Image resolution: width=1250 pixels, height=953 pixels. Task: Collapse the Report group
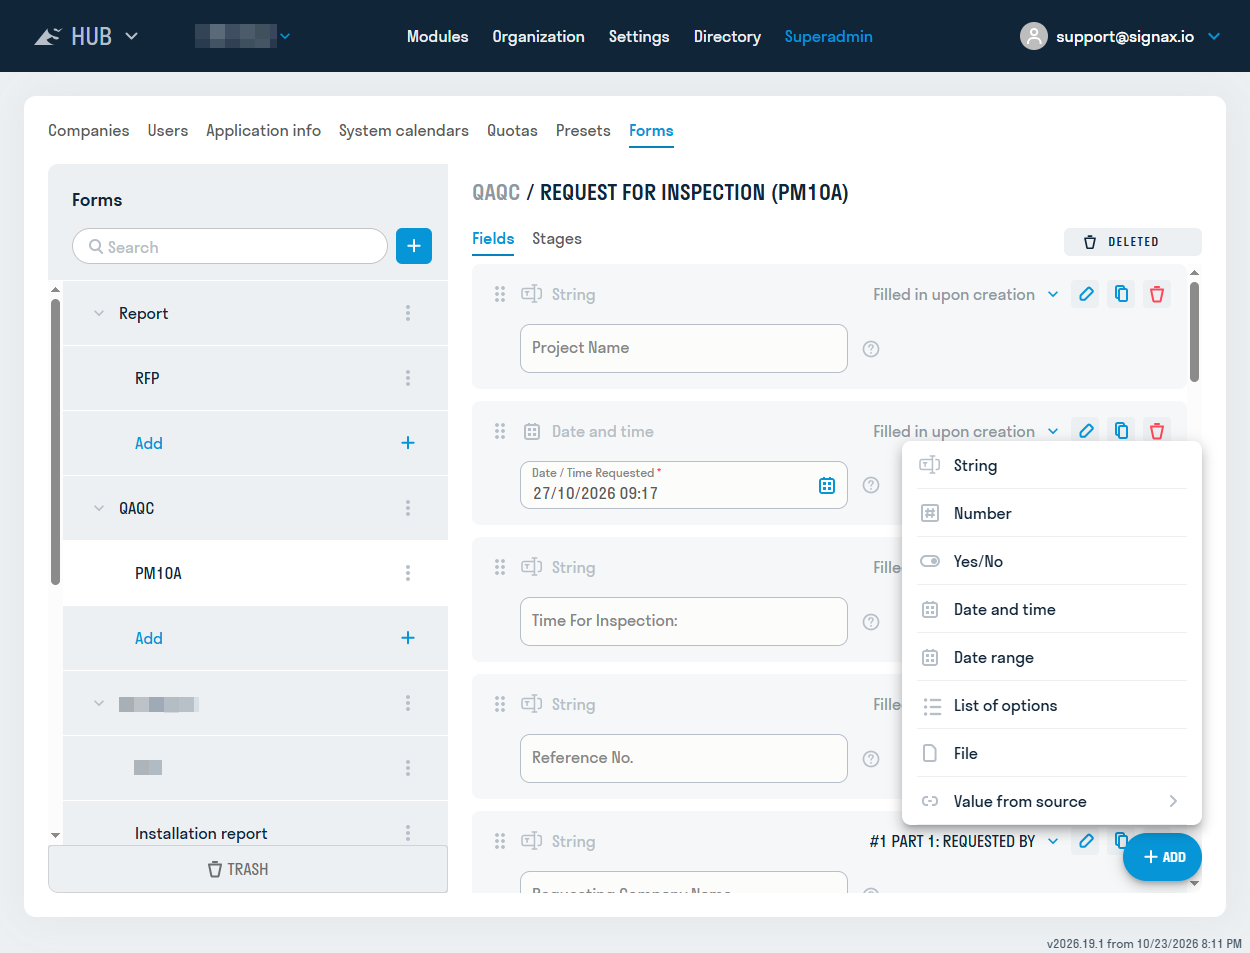click(x=99, y=313)
